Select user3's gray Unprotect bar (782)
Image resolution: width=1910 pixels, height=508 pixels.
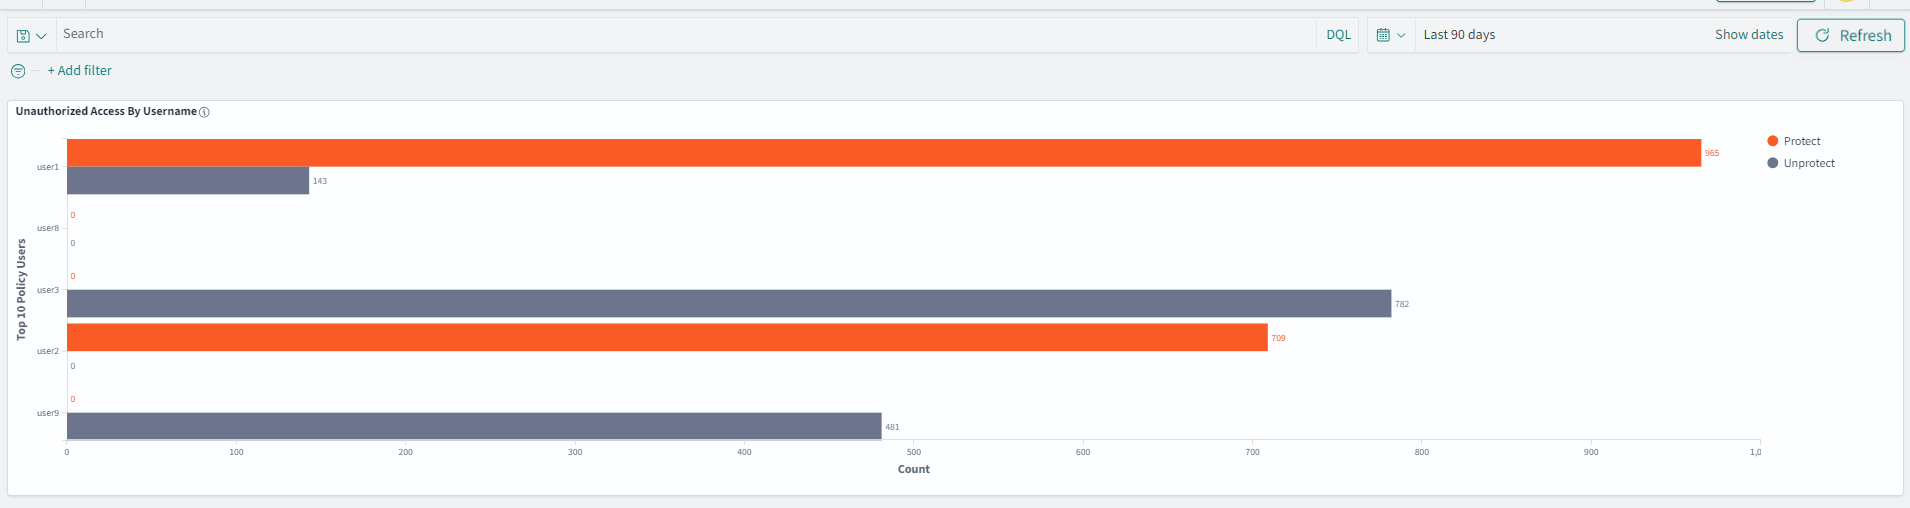728,304
